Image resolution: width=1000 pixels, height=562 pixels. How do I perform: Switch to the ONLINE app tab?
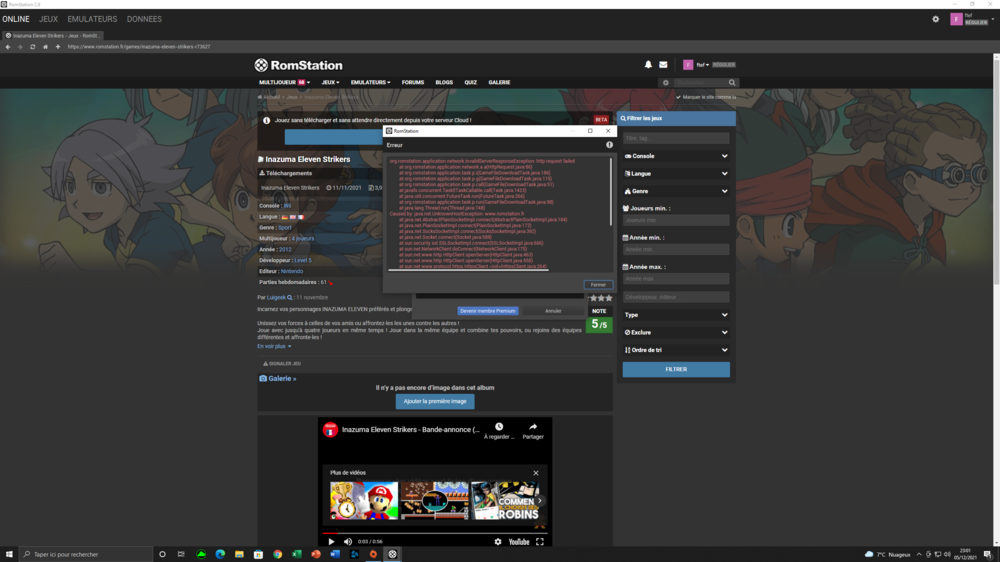click(16, 19)
